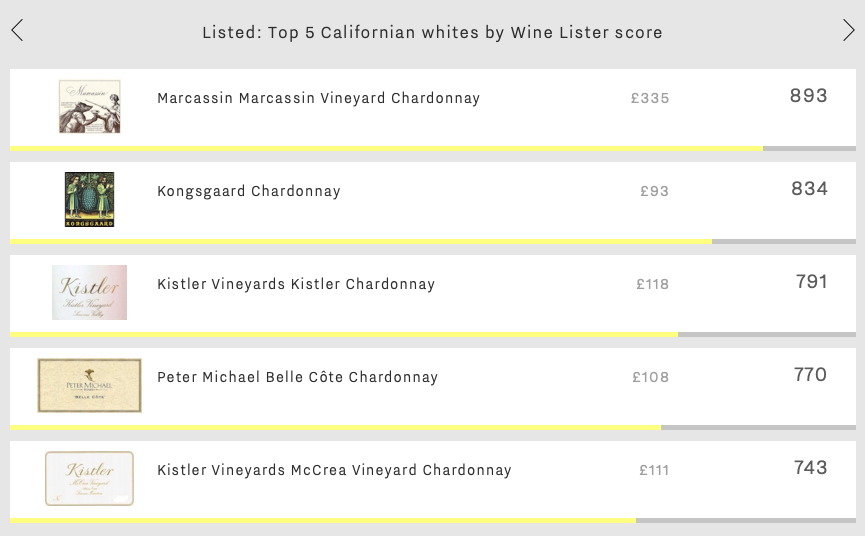Image resolution: width=865 pixels, height=536 pixels.
Task: Open Peter Michael Belle Côte Chardonnay
Action: pyautogui.click(x=297, y=377)
